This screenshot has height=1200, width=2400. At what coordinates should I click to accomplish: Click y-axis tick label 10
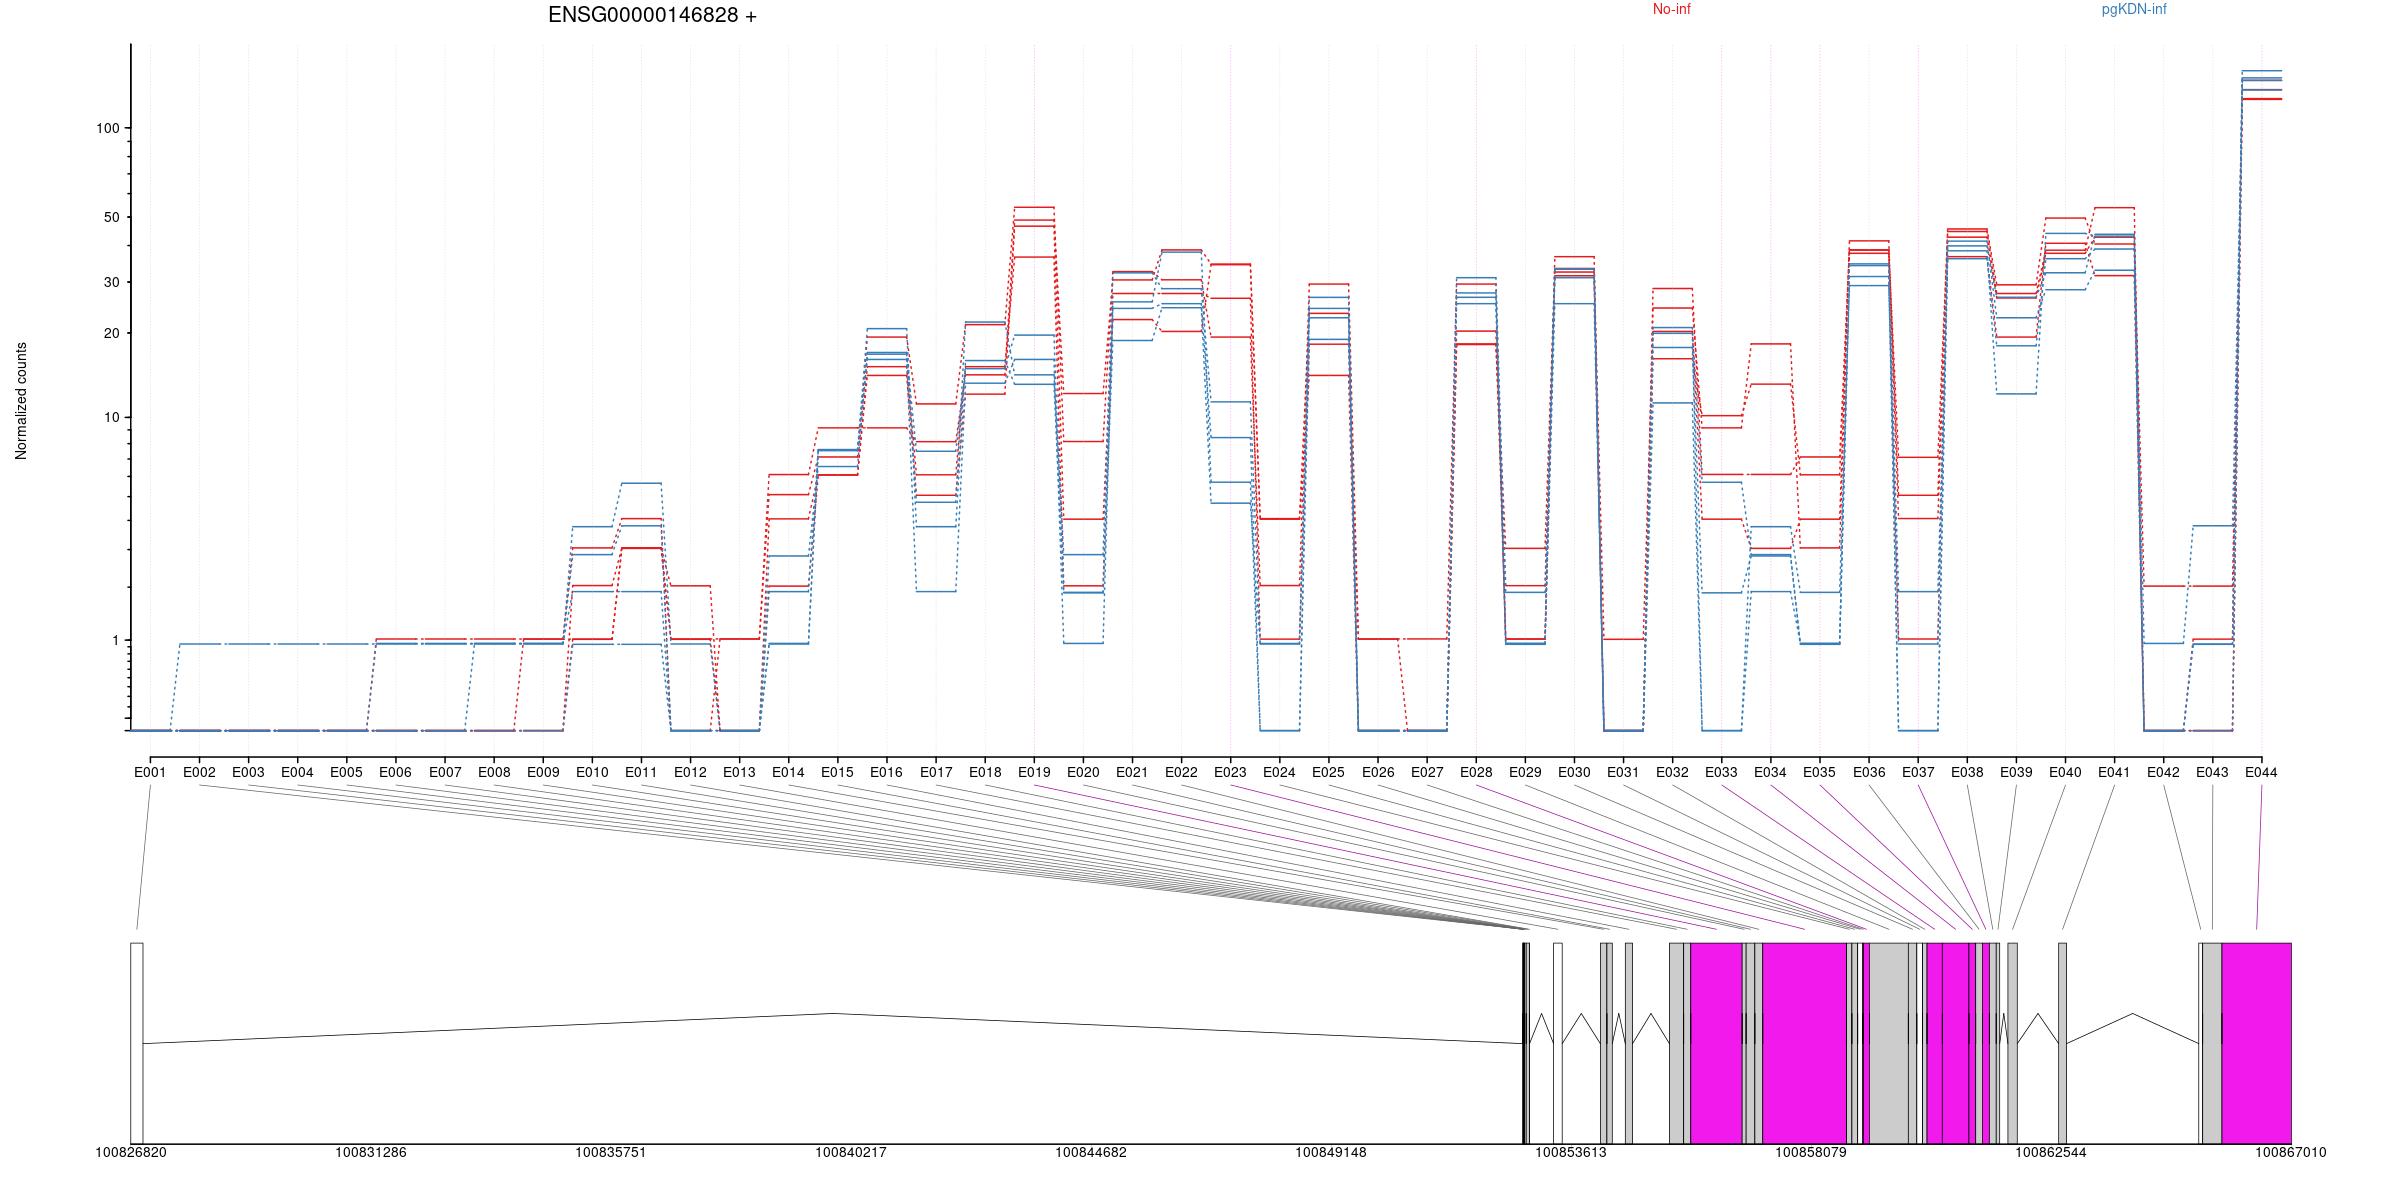point(111,417)
